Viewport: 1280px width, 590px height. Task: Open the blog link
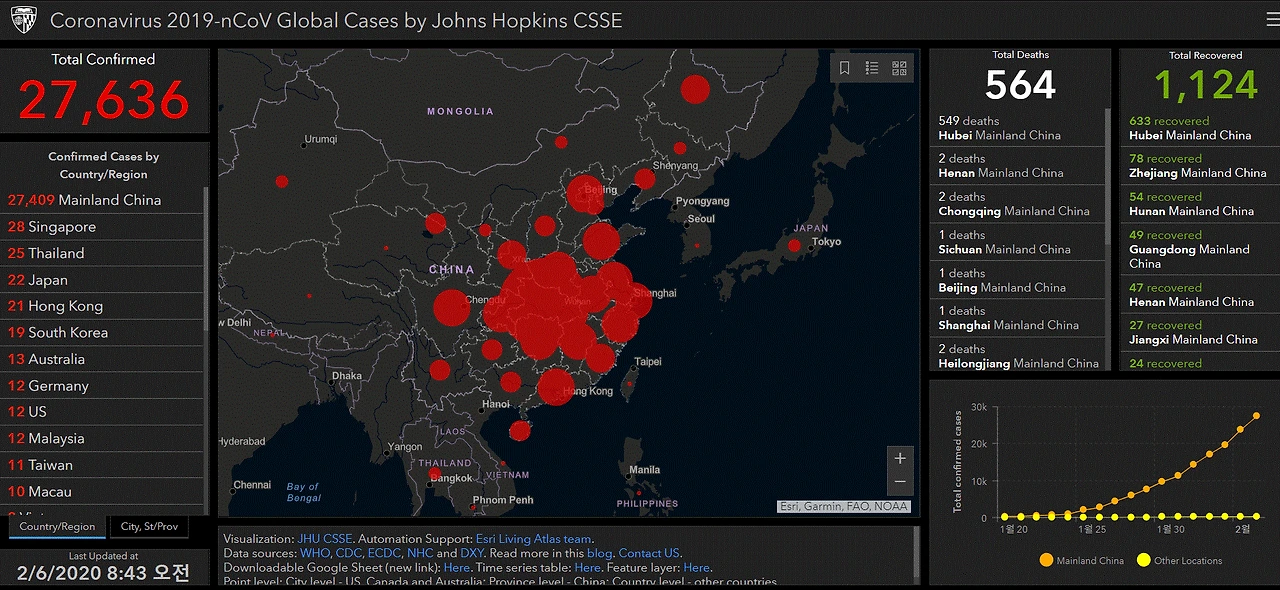(599, 553)
